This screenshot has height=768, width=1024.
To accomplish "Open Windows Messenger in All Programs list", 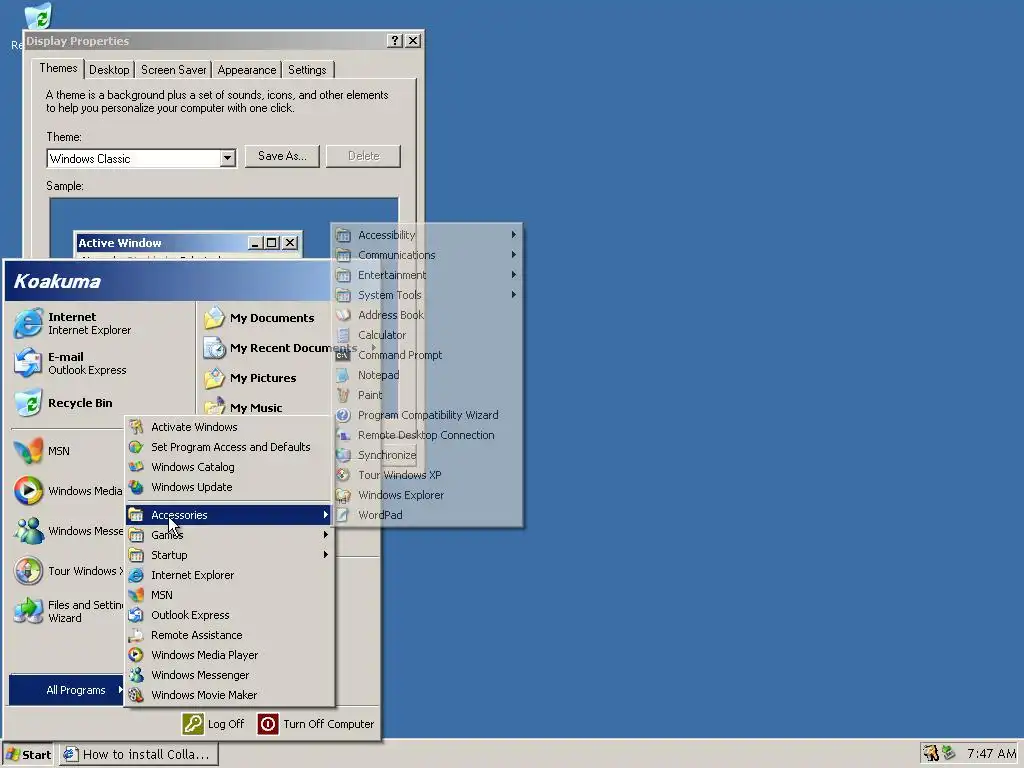I will point(229,675).
